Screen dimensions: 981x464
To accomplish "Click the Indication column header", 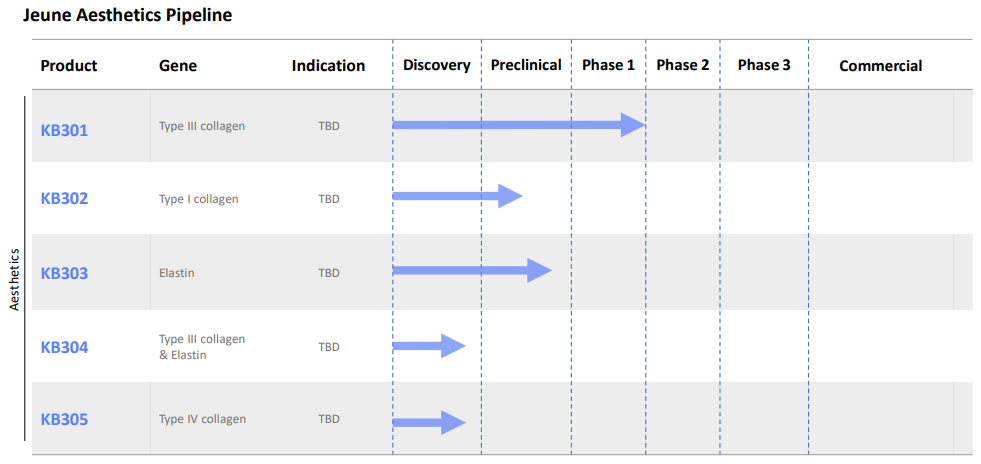I will click(328, 66).
